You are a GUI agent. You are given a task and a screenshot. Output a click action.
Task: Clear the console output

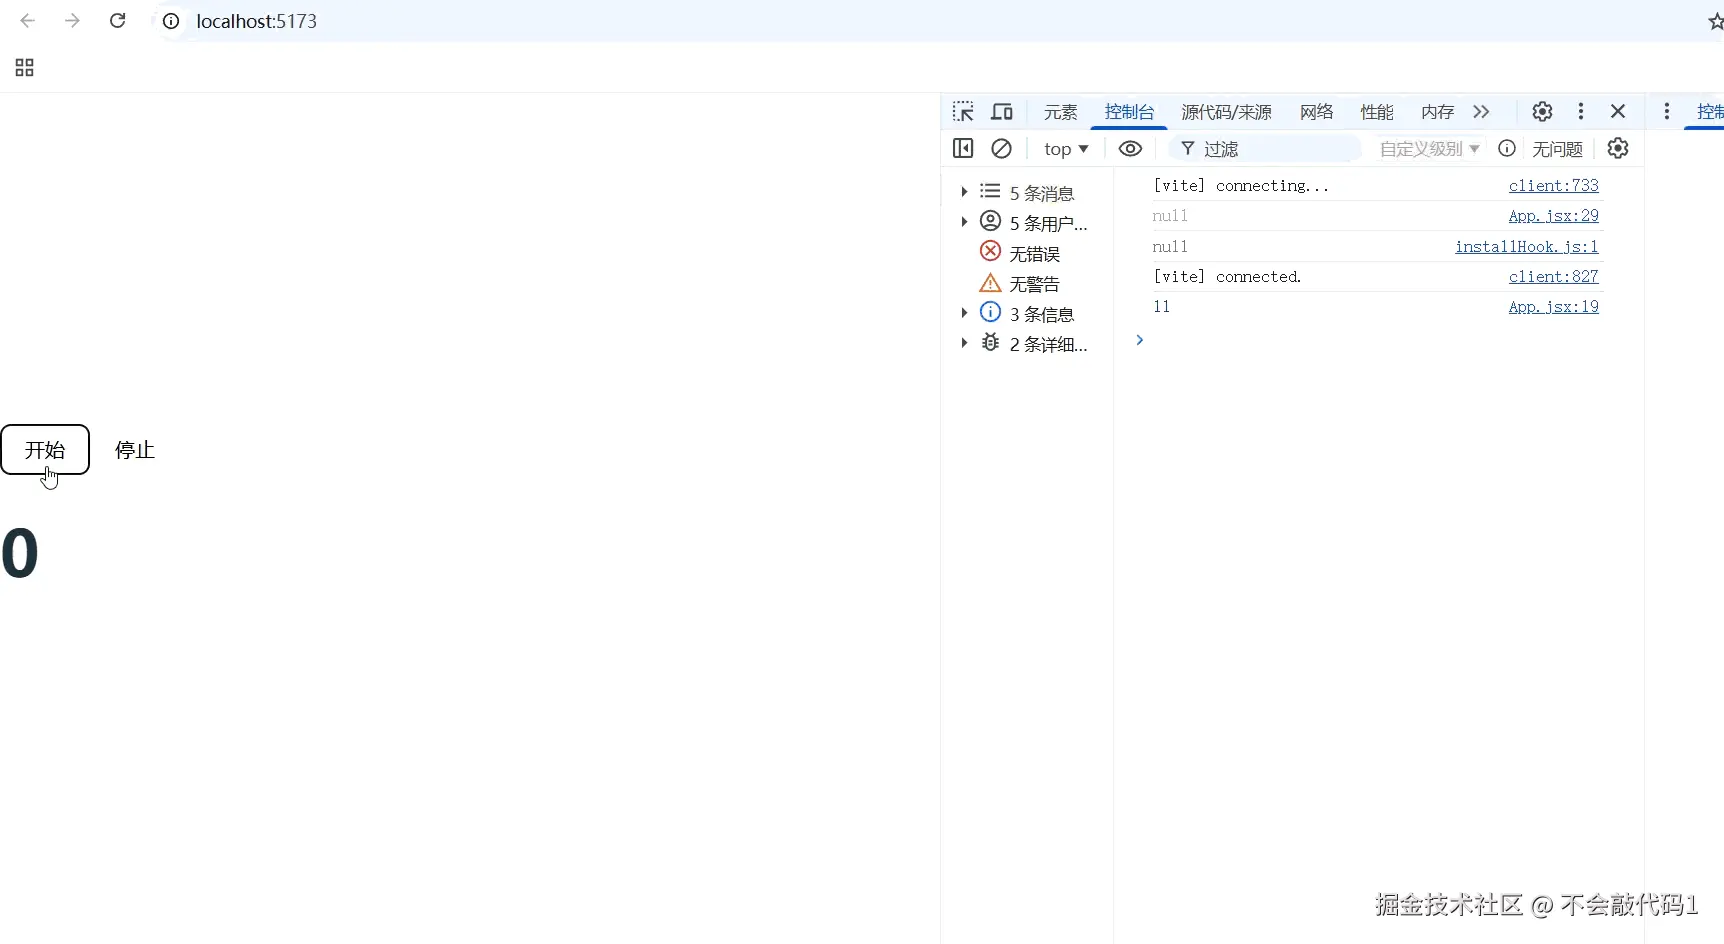tap(1001, 148)
